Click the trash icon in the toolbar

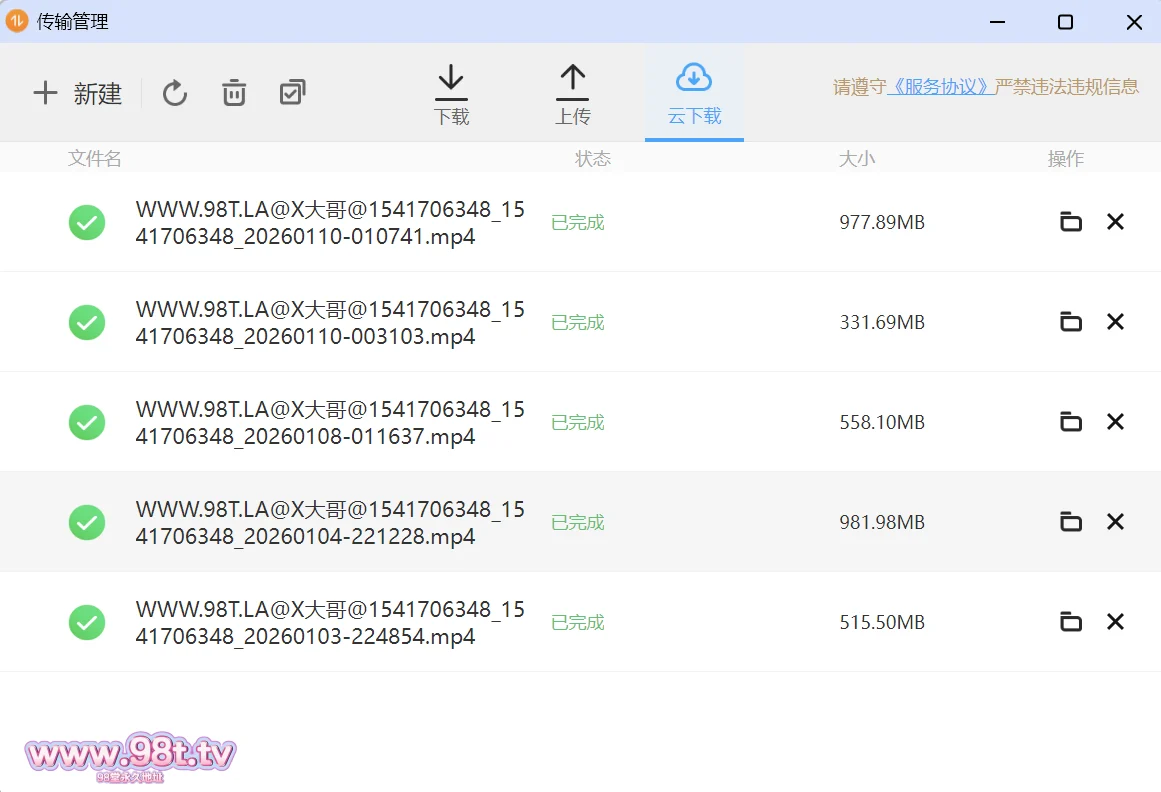click(x=234, y=94)
